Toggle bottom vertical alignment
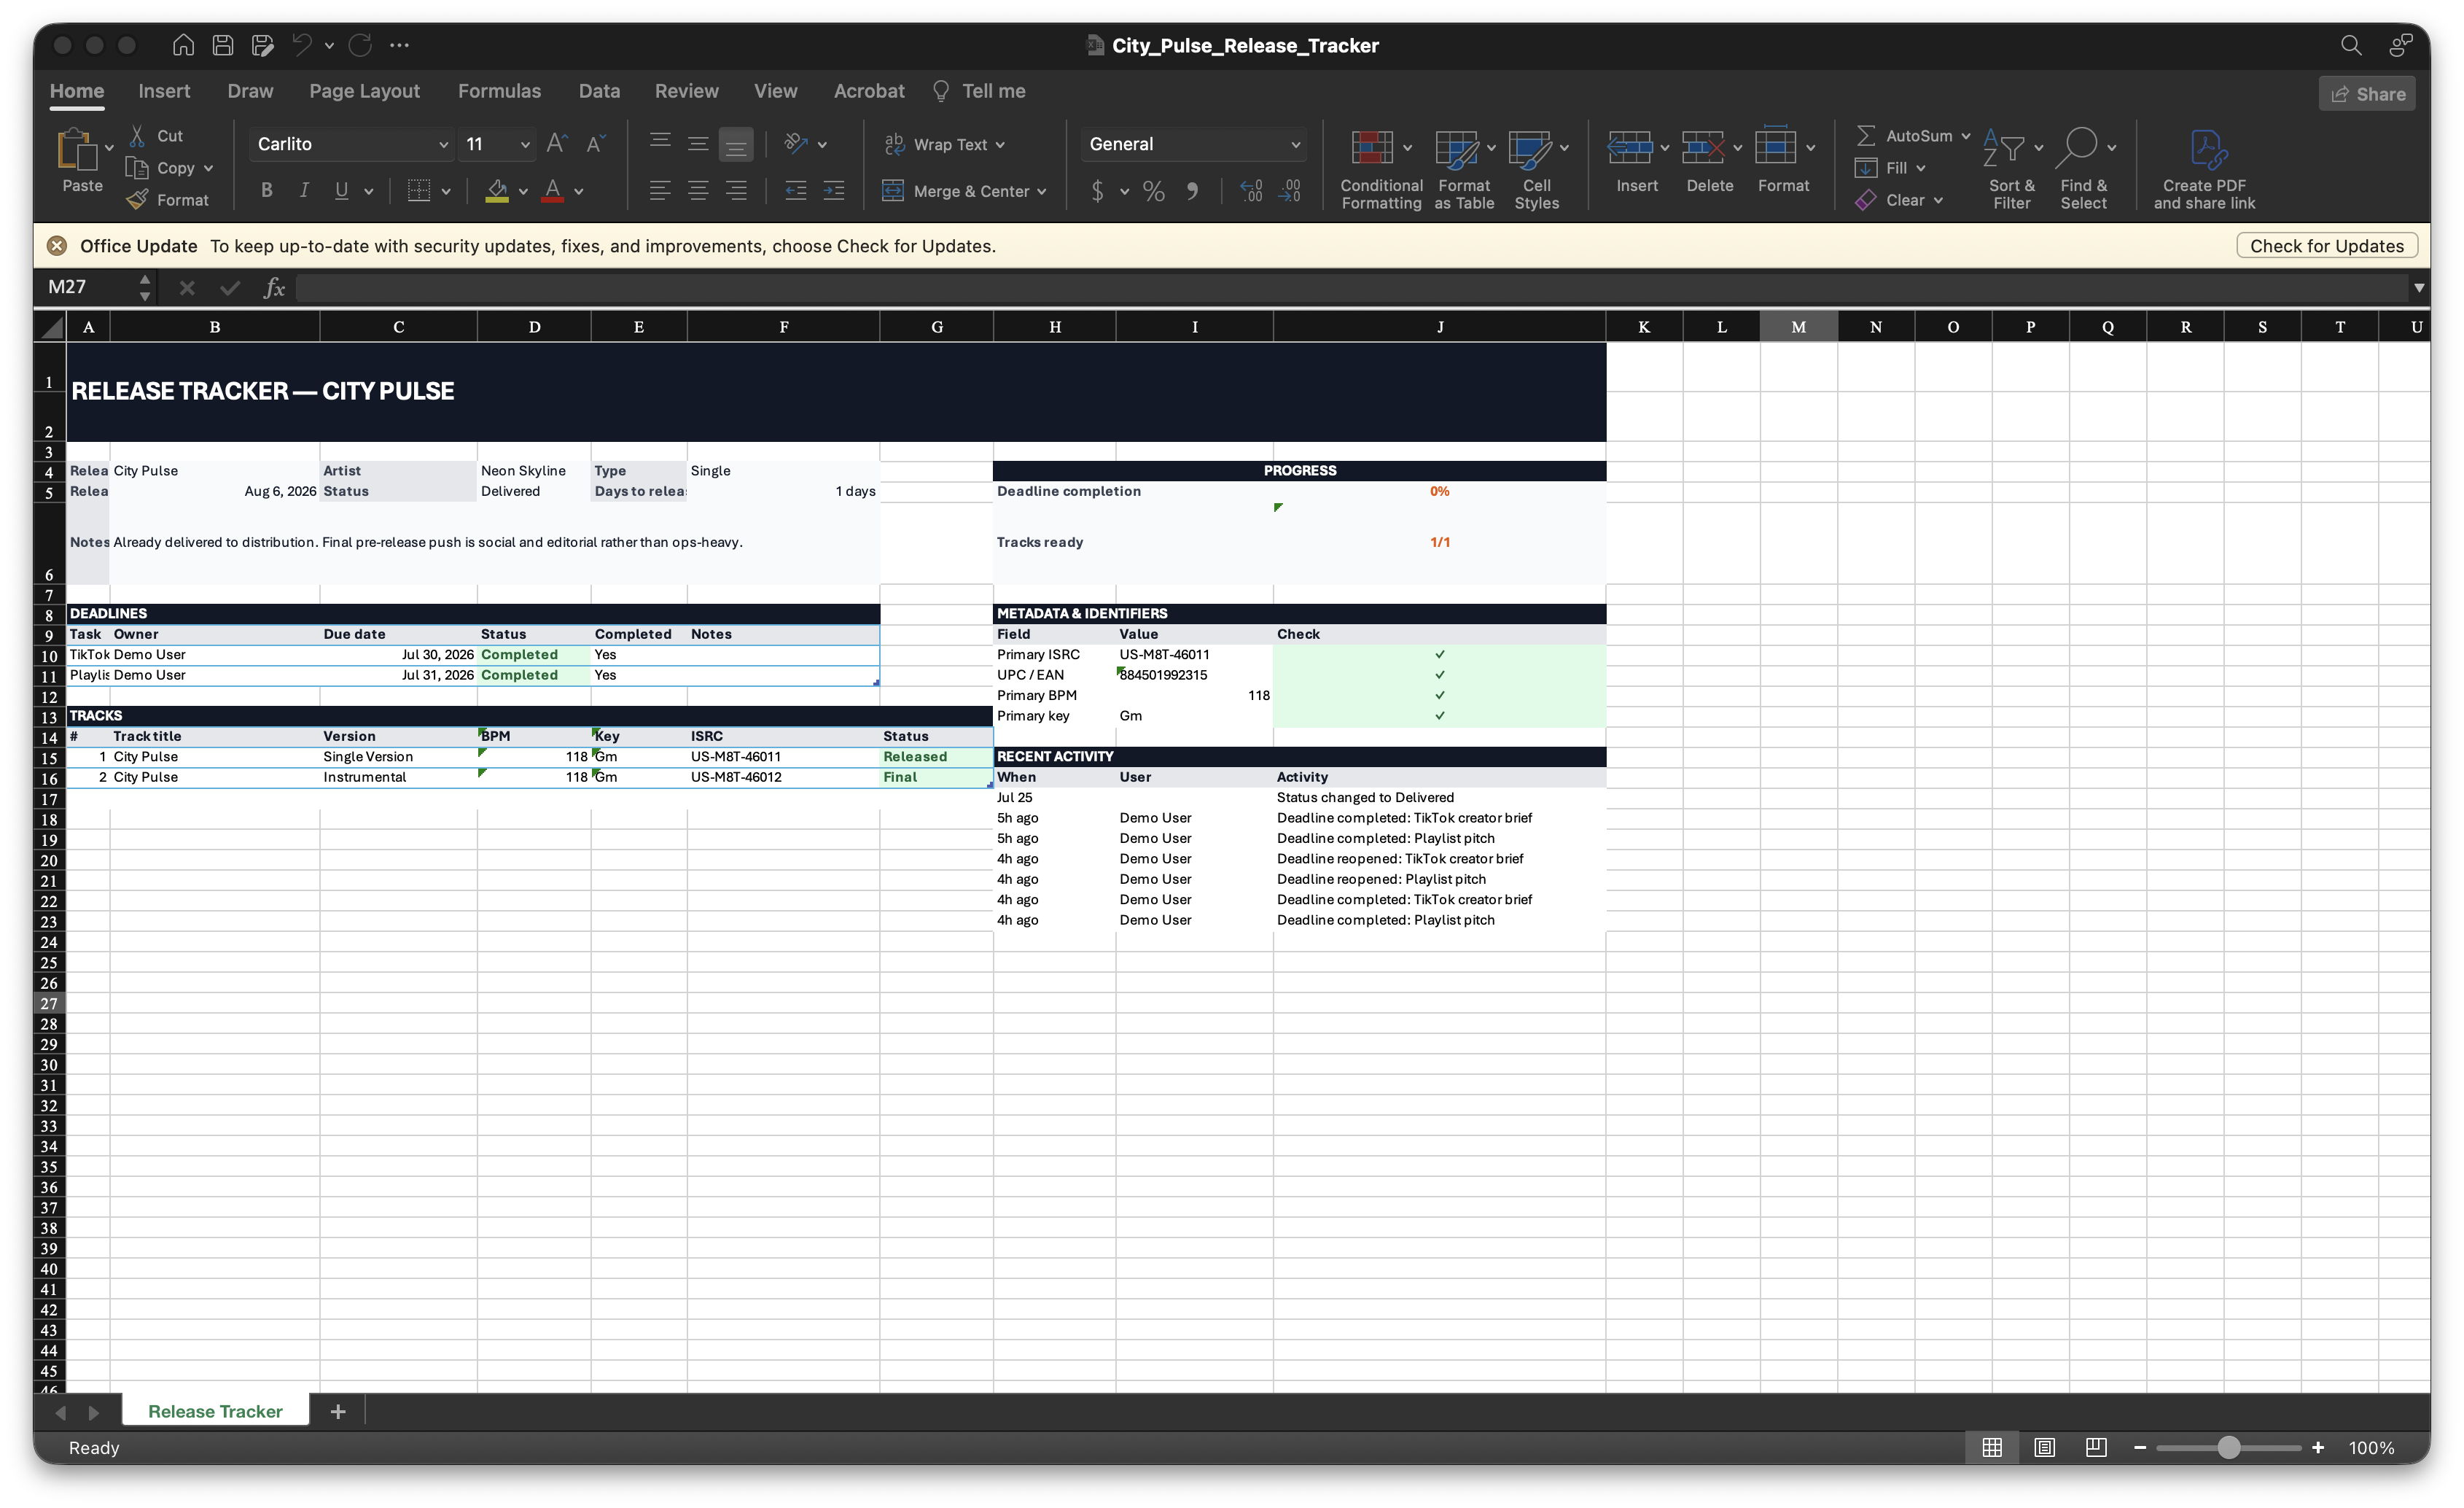This screenshot has width=2464, height=1508. tap(736, 144)
